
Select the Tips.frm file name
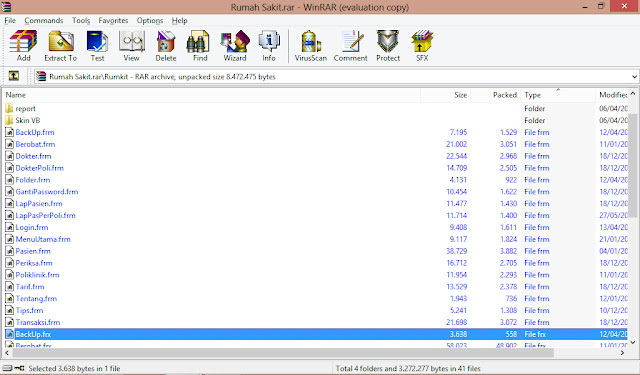point(29,311)
